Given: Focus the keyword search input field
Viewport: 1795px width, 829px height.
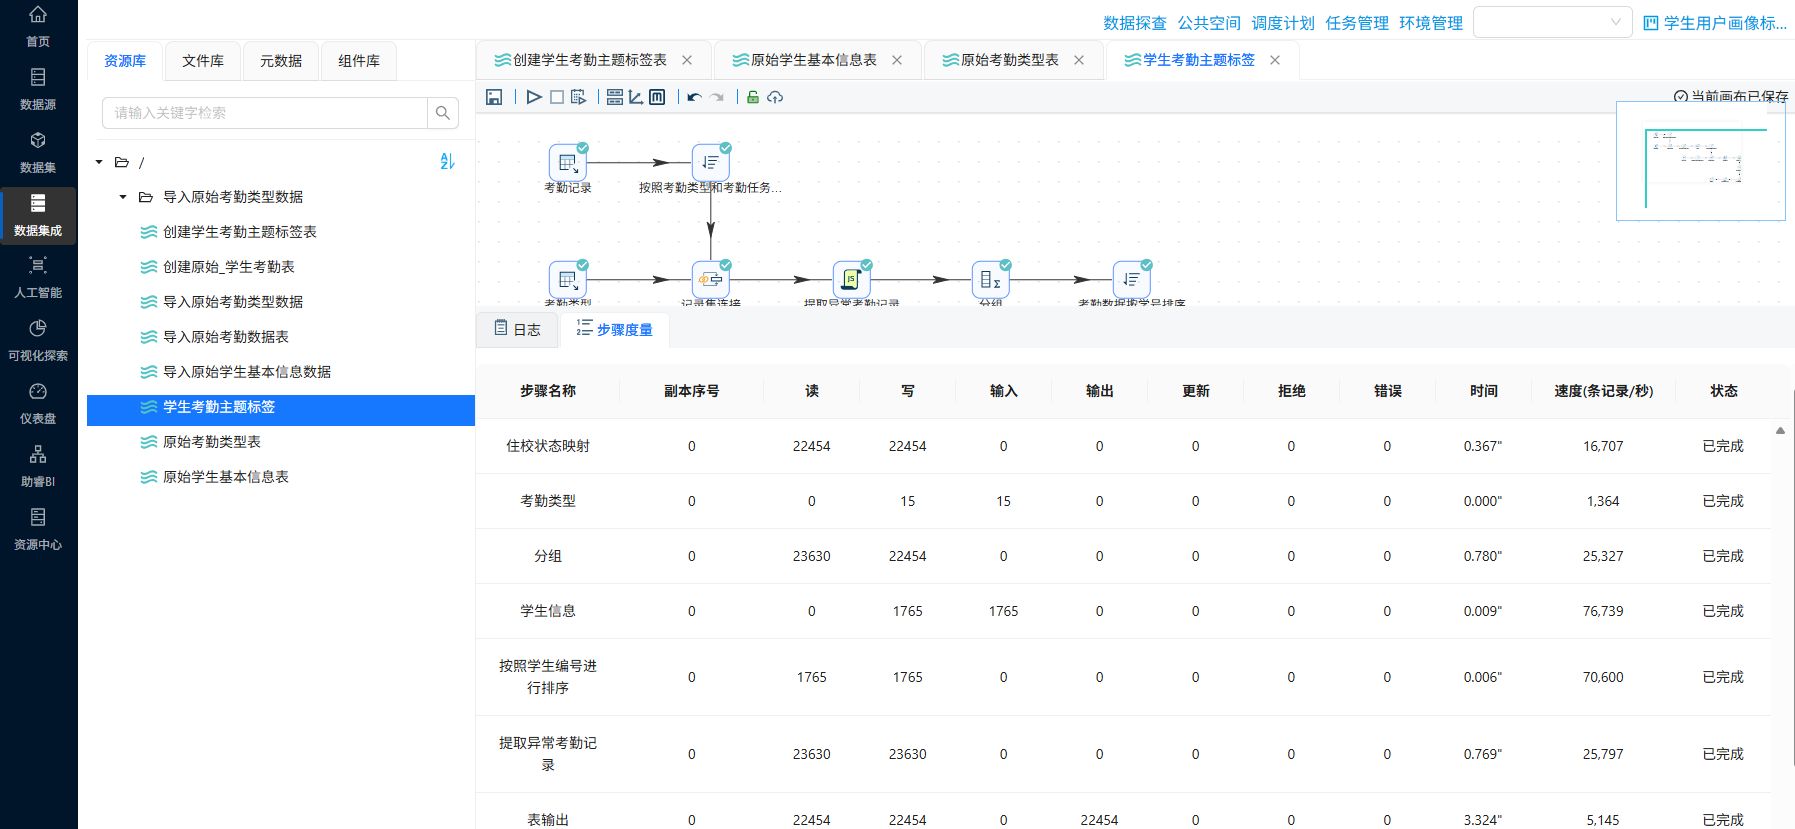Looking at the screenshot, I should (x=265, y=113).
